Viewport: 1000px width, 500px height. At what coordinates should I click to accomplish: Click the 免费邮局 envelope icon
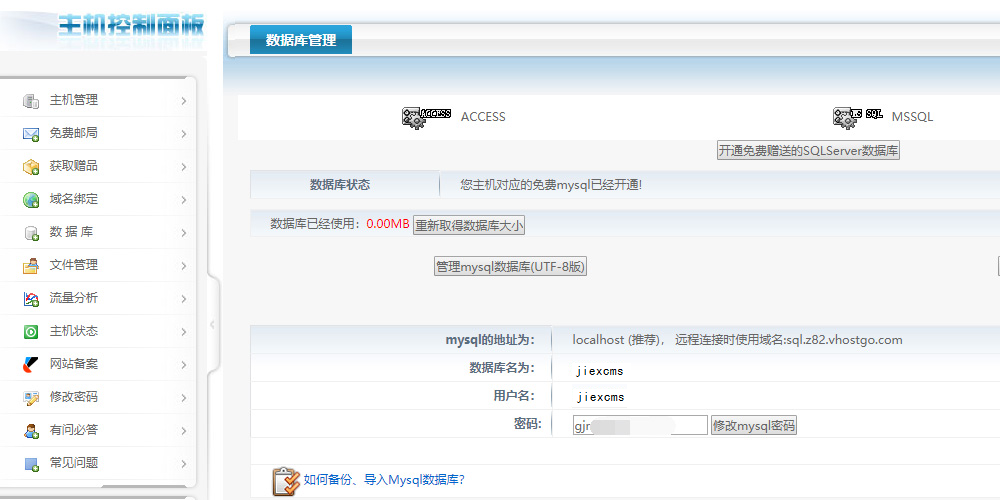point(31,134)
